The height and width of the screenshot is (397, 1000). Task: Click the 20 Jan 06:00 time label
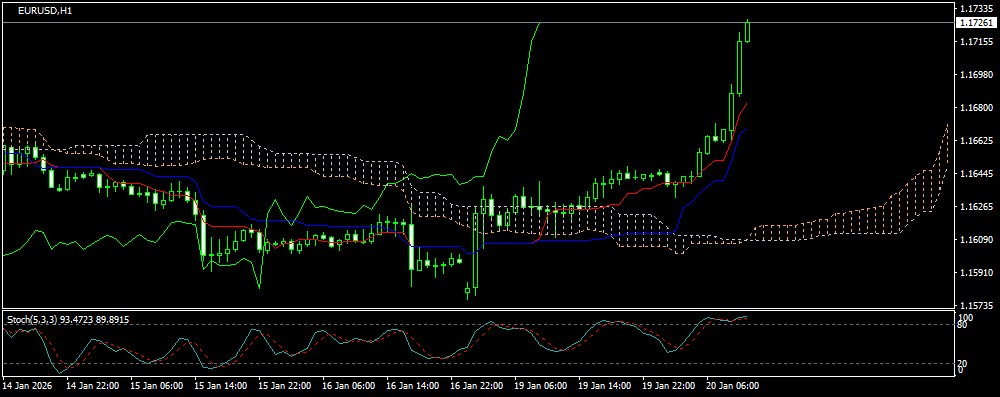pyautogui.click(x=732, y=386)
